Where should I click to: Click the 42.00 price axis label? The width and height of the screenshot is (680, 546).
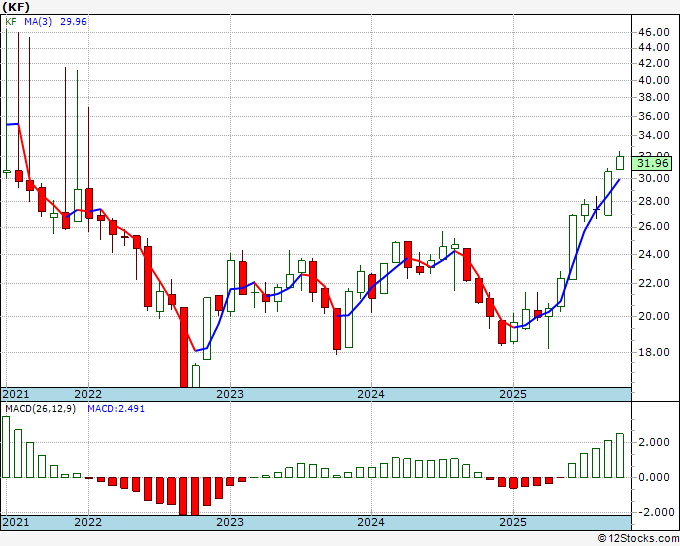pyautogui.click(x=653, y=63)
